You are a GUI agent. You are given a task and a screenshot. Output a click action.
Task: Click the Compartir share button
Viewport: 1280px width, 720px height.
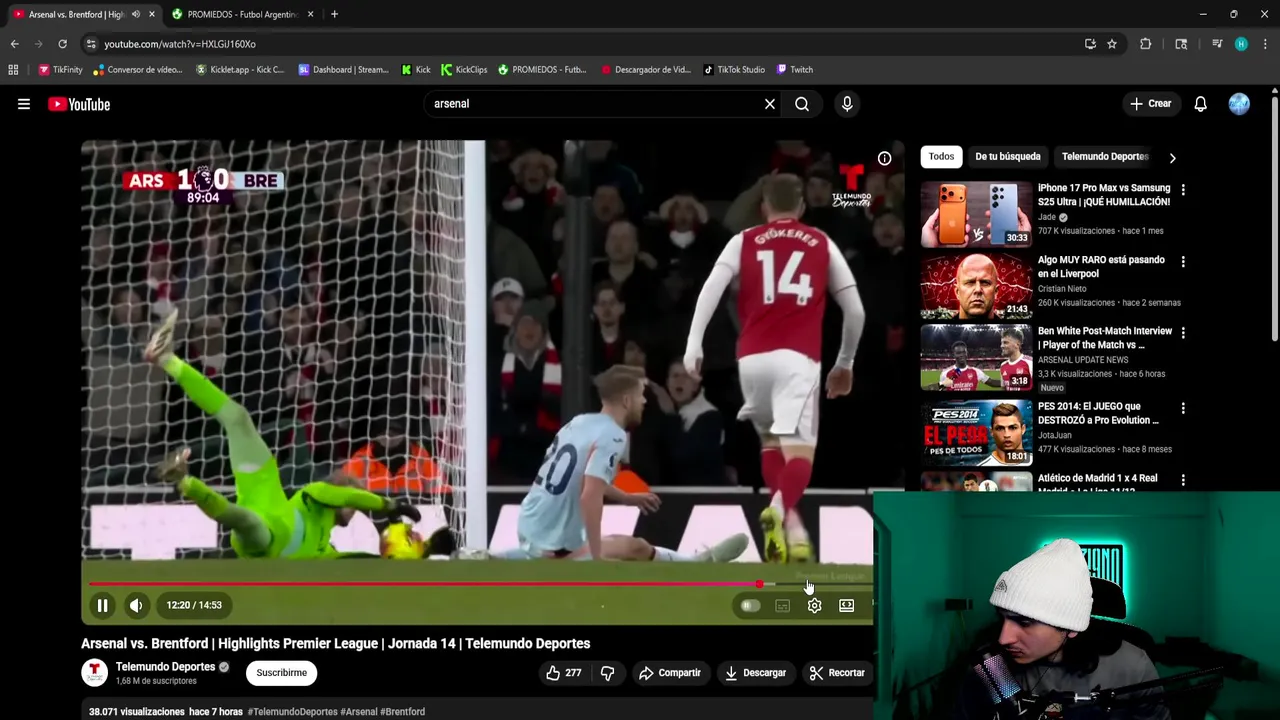pyautogui.click(x=670, y=673)
